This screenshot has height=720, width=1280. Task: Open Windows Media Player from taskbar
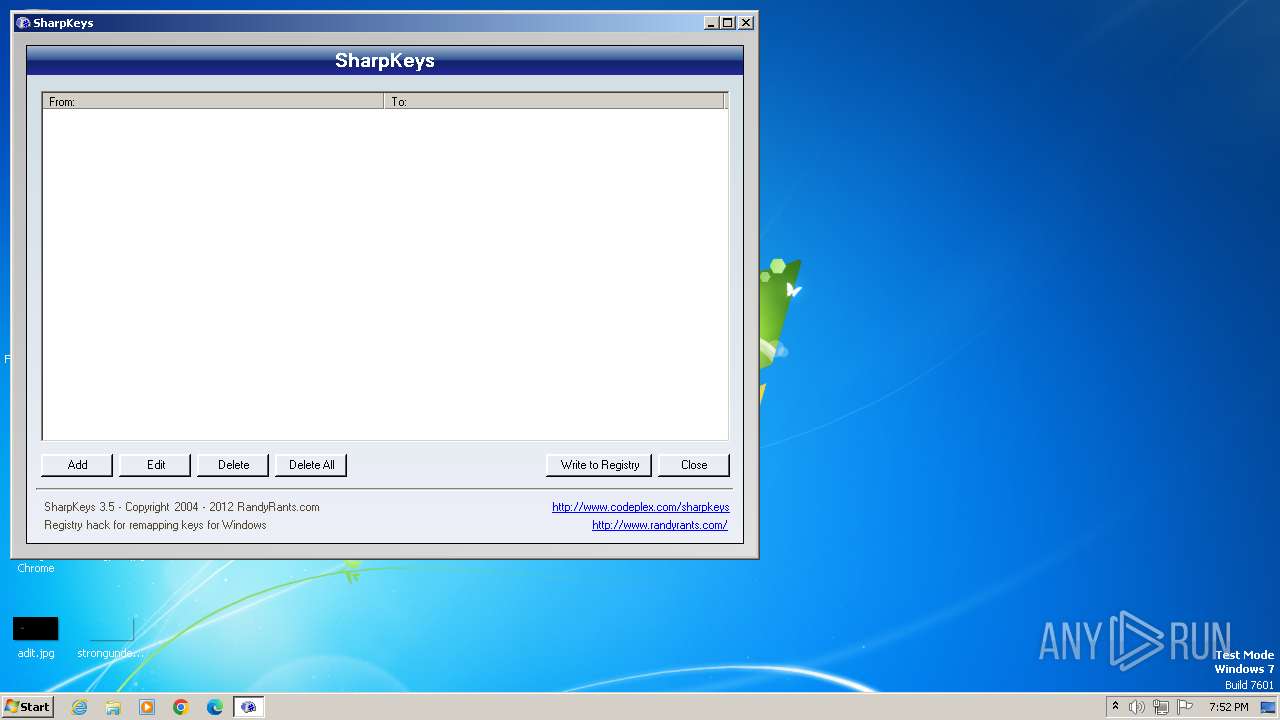tap(147, 707)
